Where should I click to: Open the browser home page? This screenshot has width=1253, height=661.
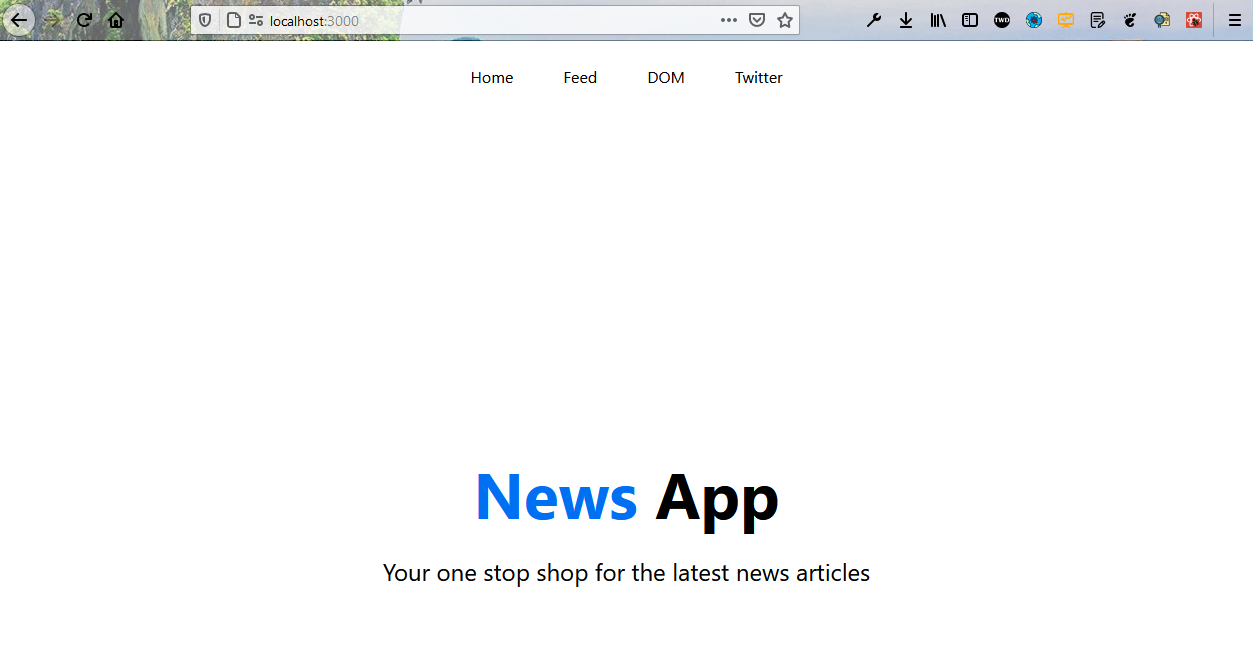[x=116, y=20]
